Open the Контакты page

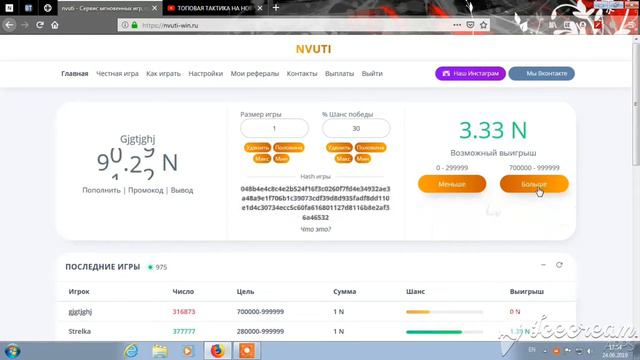pyautogui.click(x=302, y=73)
